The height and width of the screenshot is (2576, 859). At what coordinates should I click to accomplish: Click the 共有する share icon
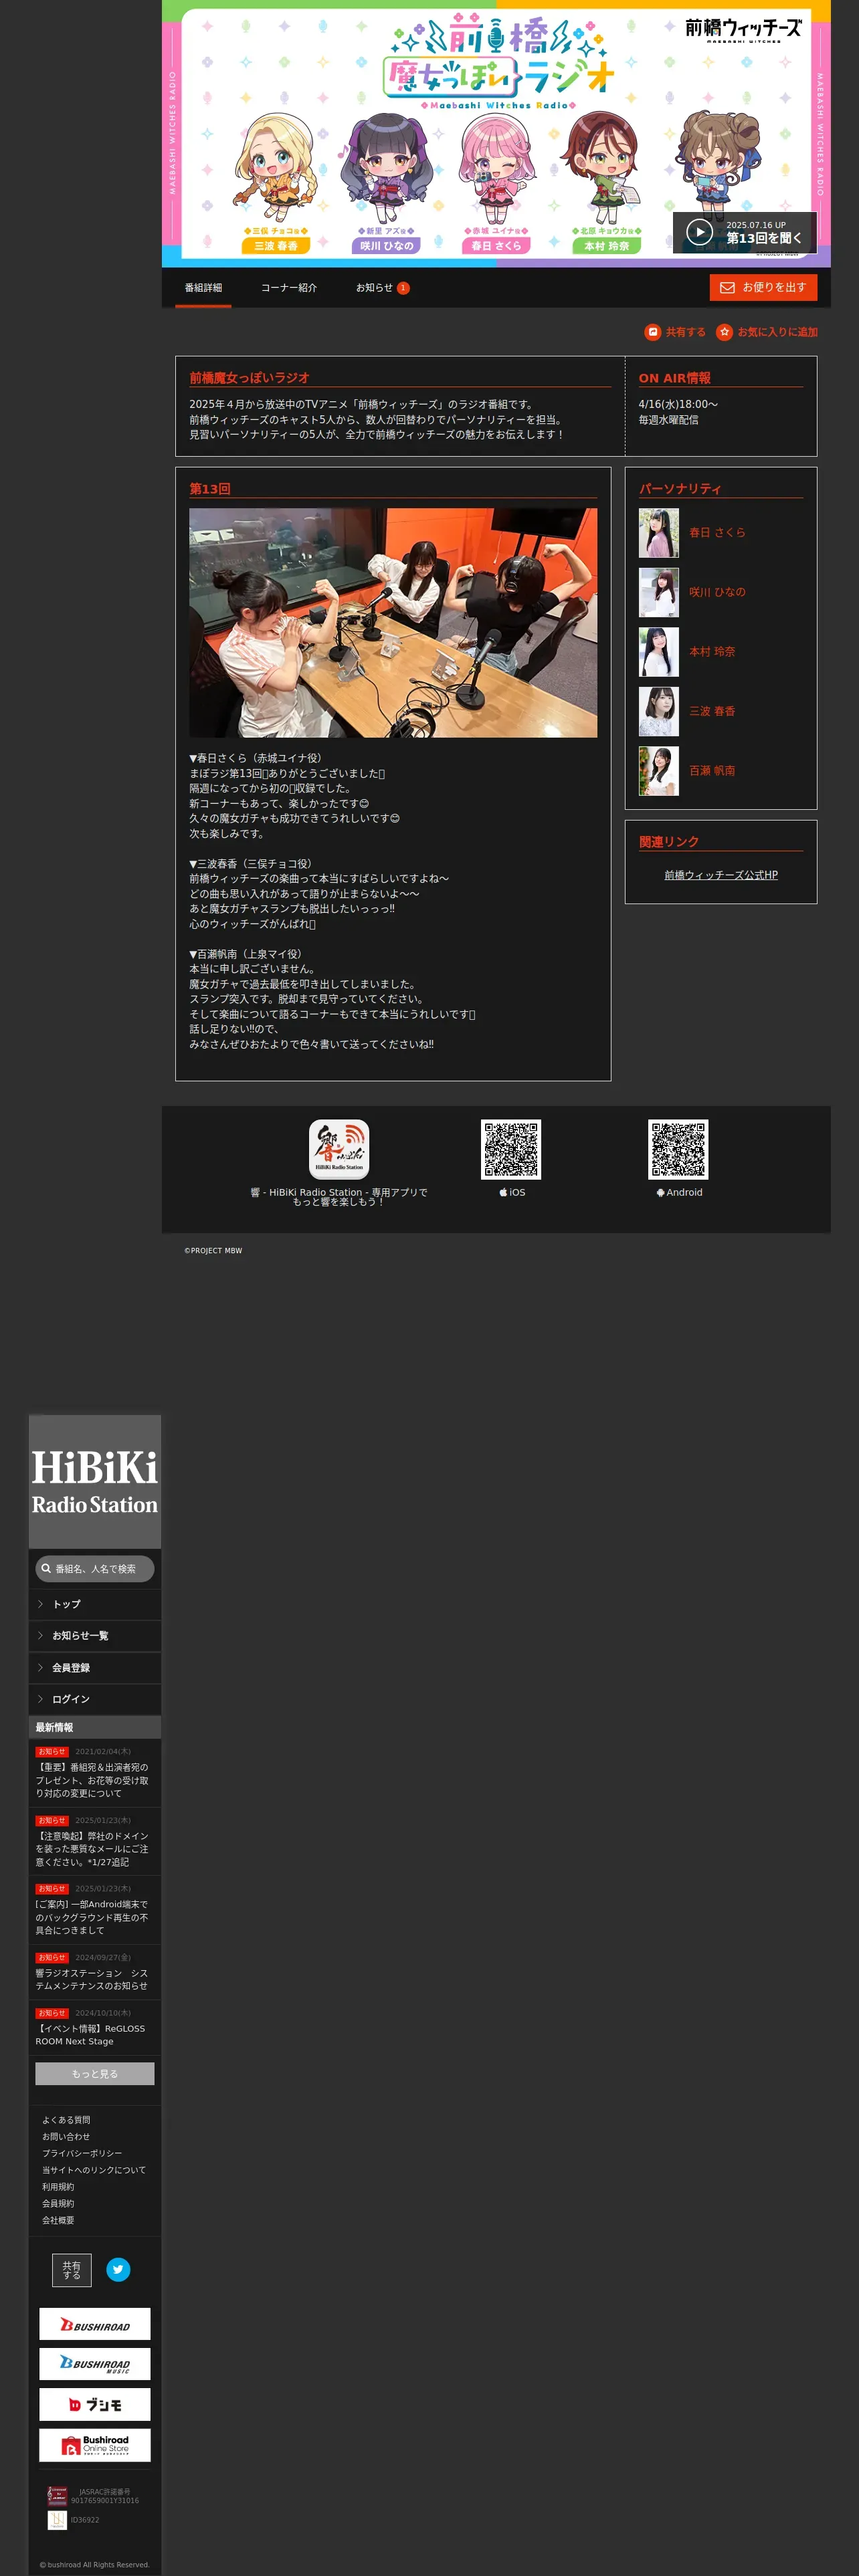tap(653, 332)
